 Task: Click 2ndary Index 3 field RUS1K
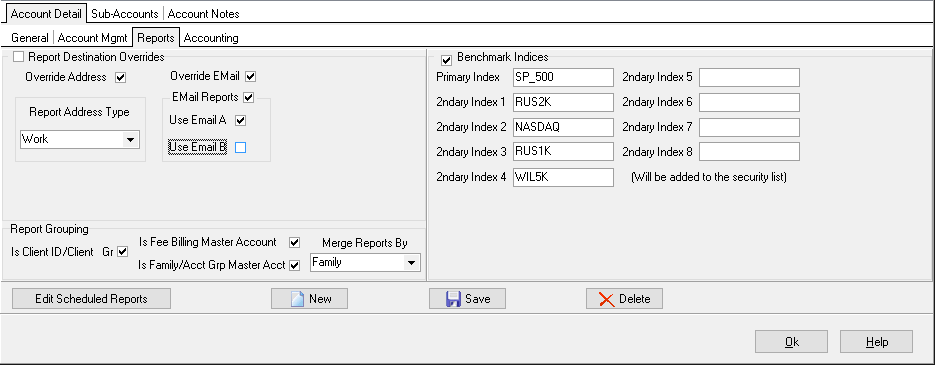click(x=564, y=152)
